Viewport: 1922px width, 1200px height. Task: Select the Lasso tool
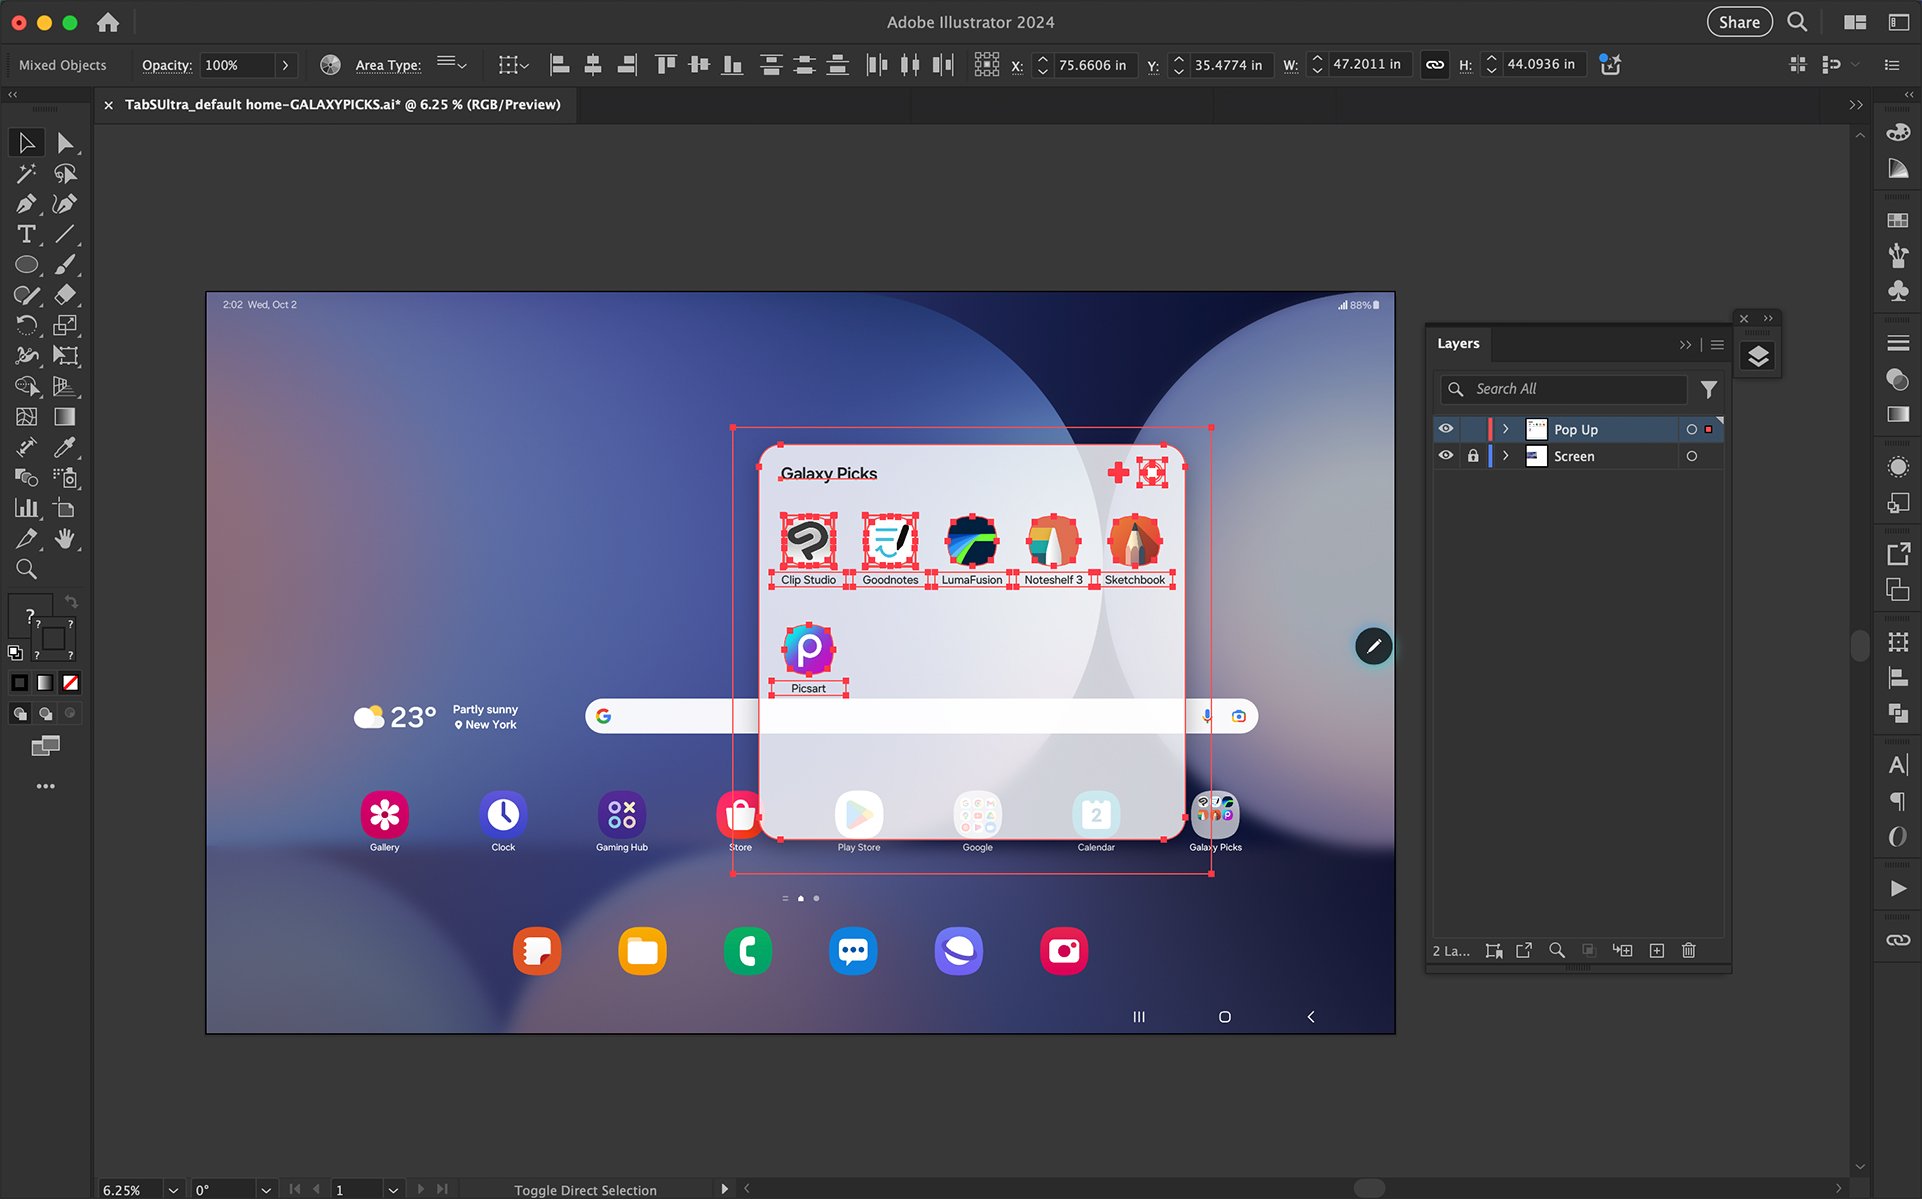coord(65,174)
